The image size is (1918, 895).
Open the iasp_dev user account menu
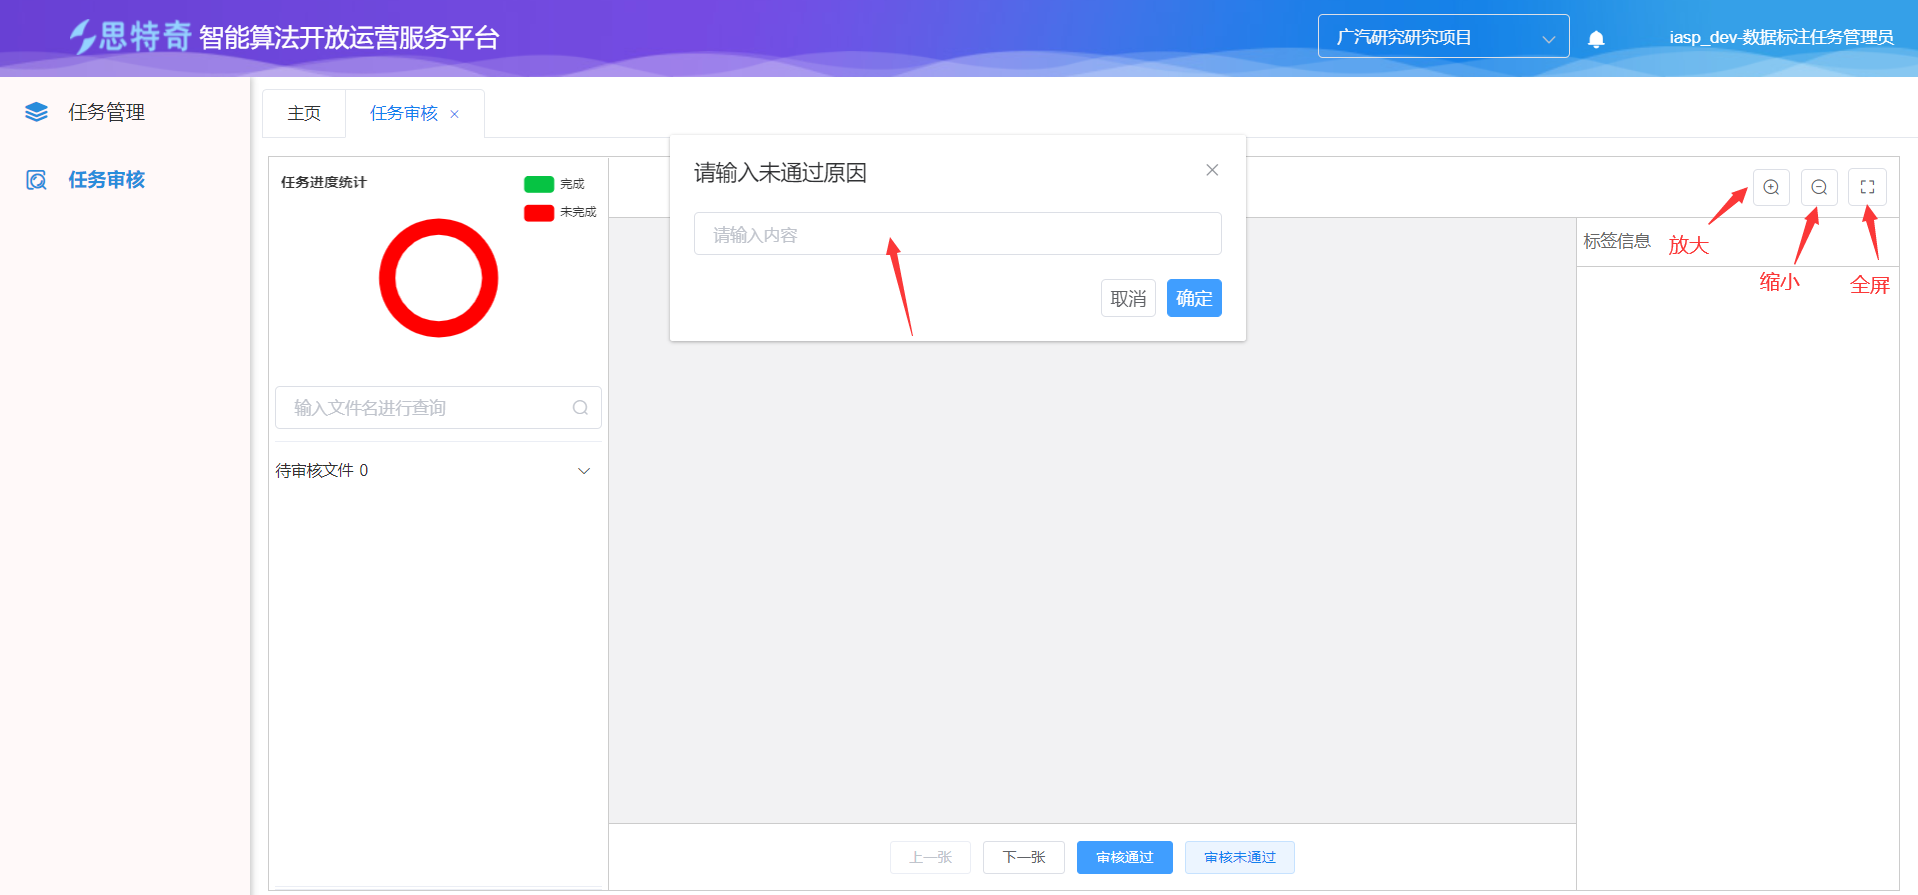tap(1780, 38)
